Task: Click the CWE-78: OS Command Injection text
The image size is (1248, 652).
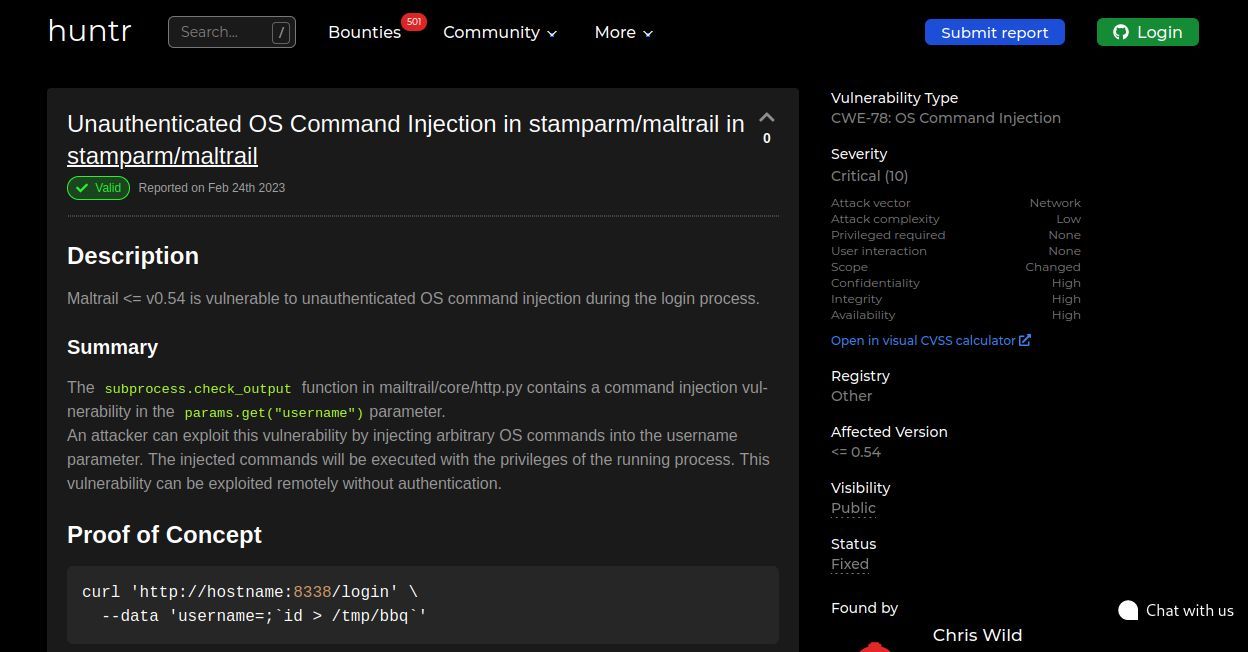Action: point(946,118)
